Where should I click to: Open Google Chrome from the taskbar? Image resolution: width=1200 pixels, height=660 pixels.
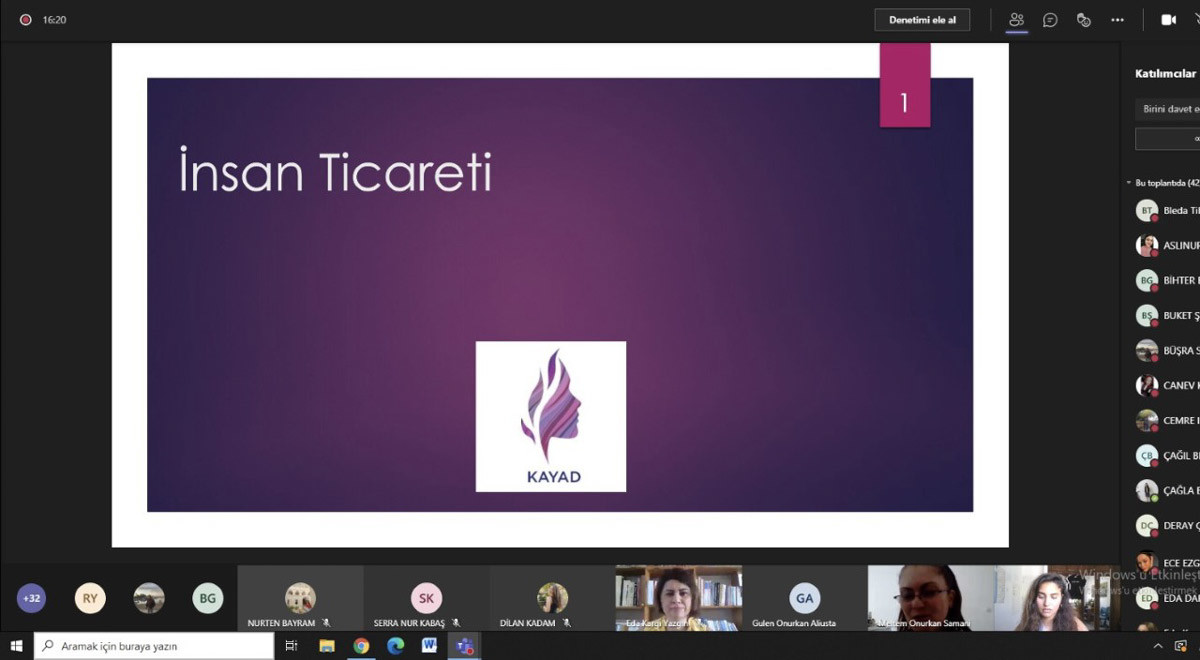361,646
